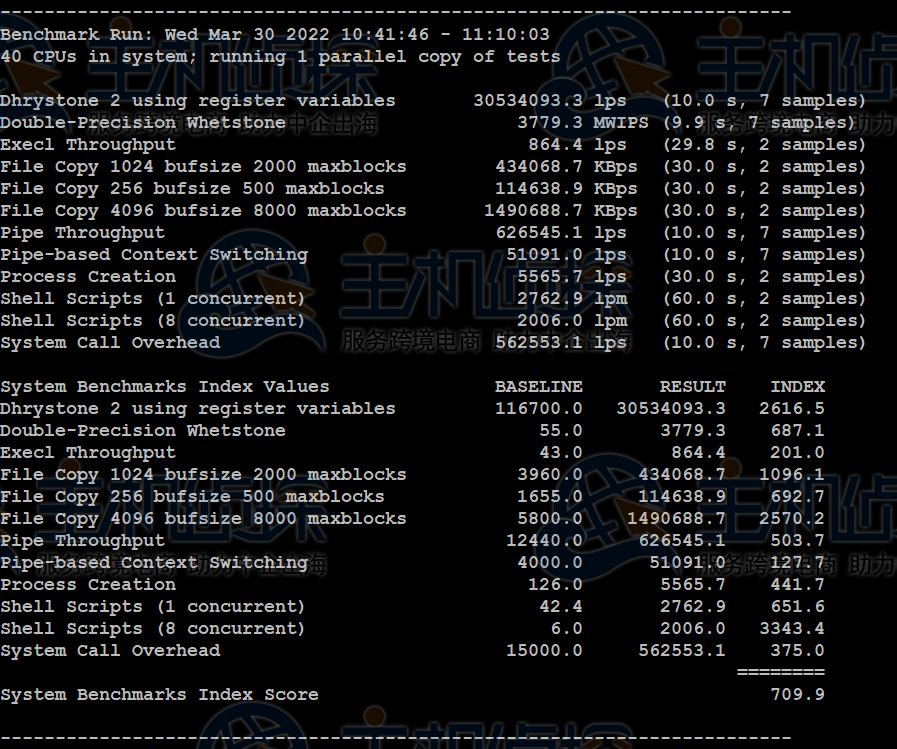Viewport: 897px width, 749px height.
Task: Click baseline value '126.0' for Process Creation
Action: [555, 585]
